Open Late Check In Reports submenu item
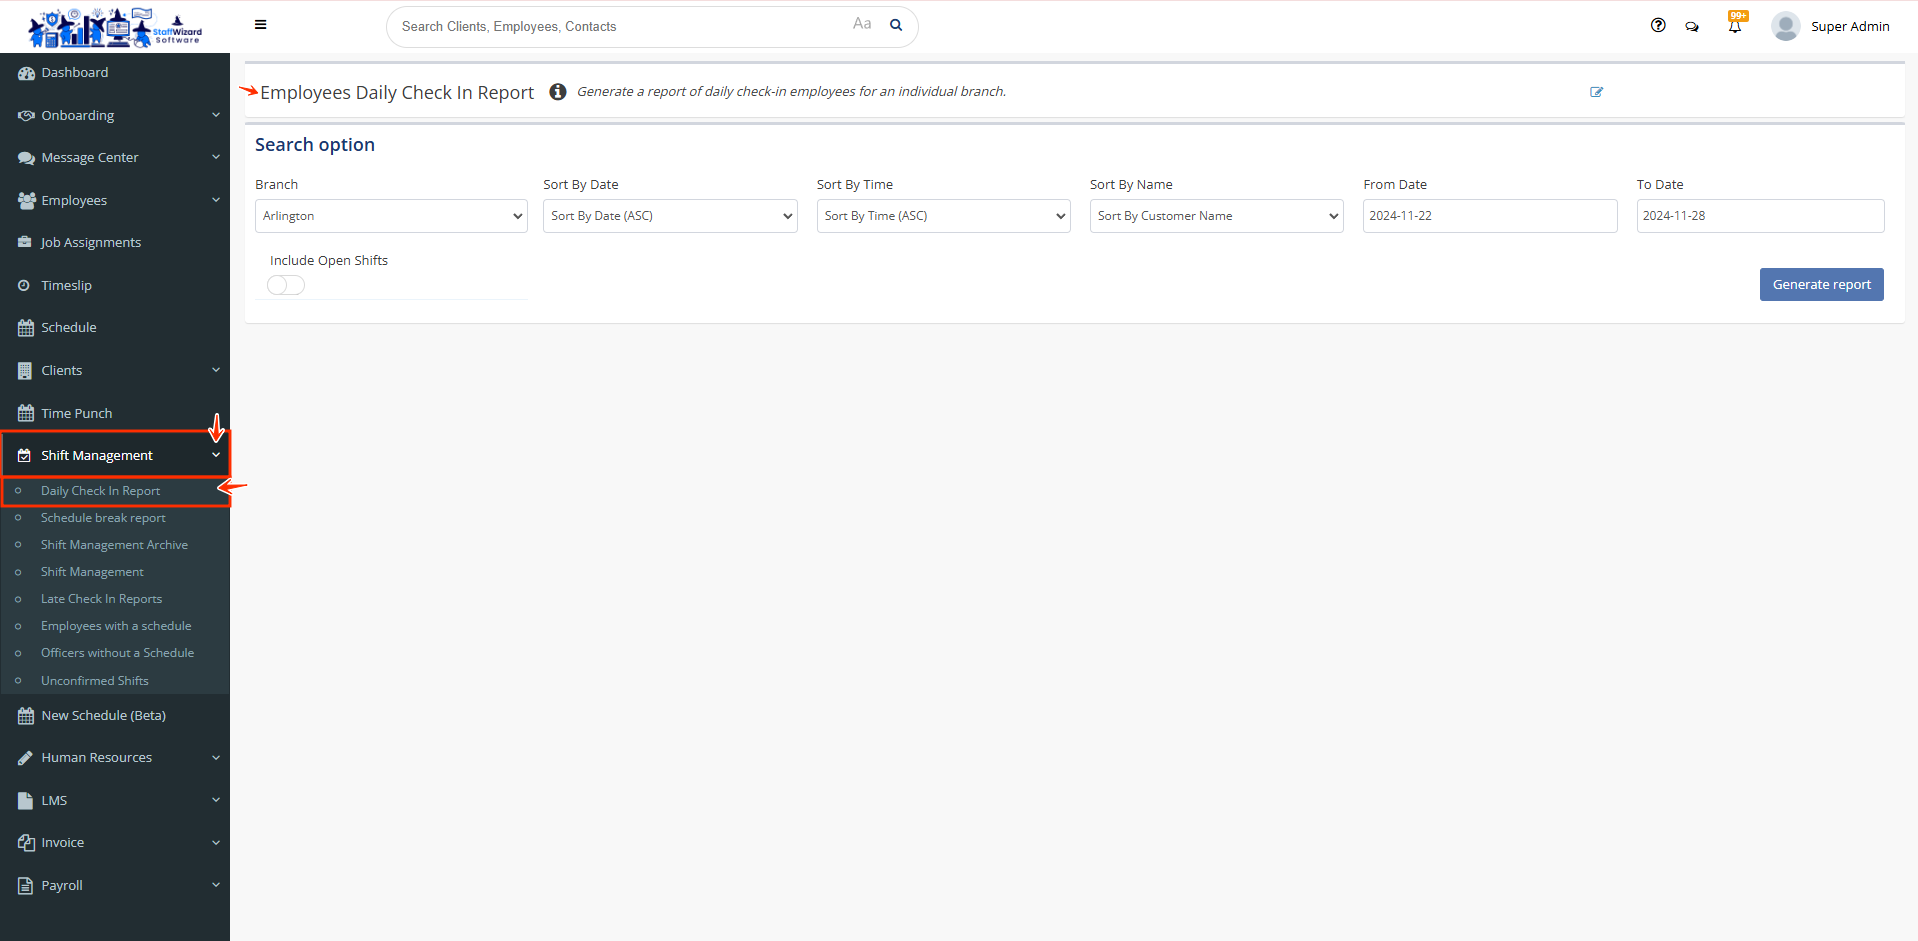 point(101,599)
